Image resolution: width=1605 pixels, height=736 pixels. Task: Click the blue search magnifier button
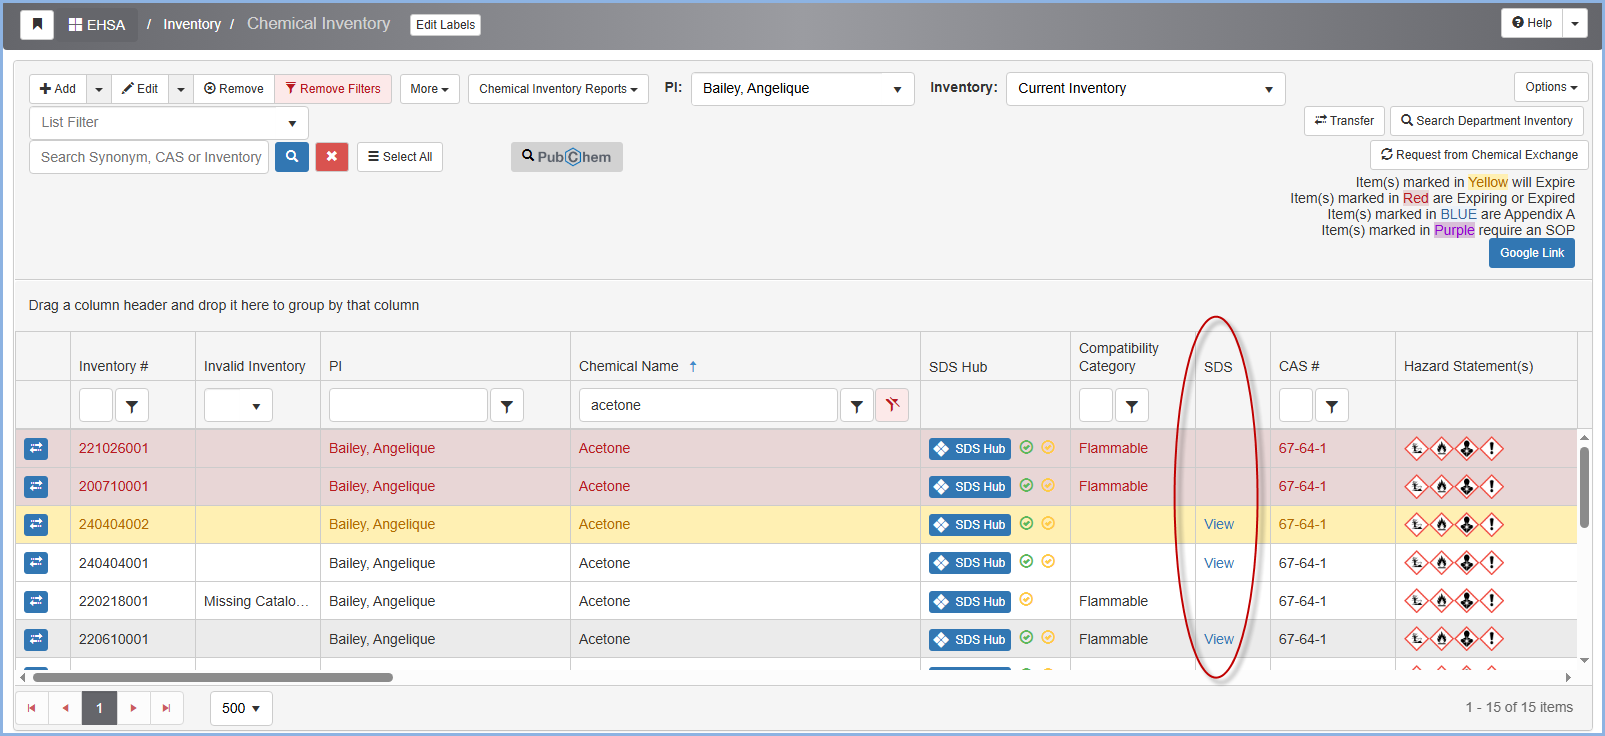(x=292, y=157)
